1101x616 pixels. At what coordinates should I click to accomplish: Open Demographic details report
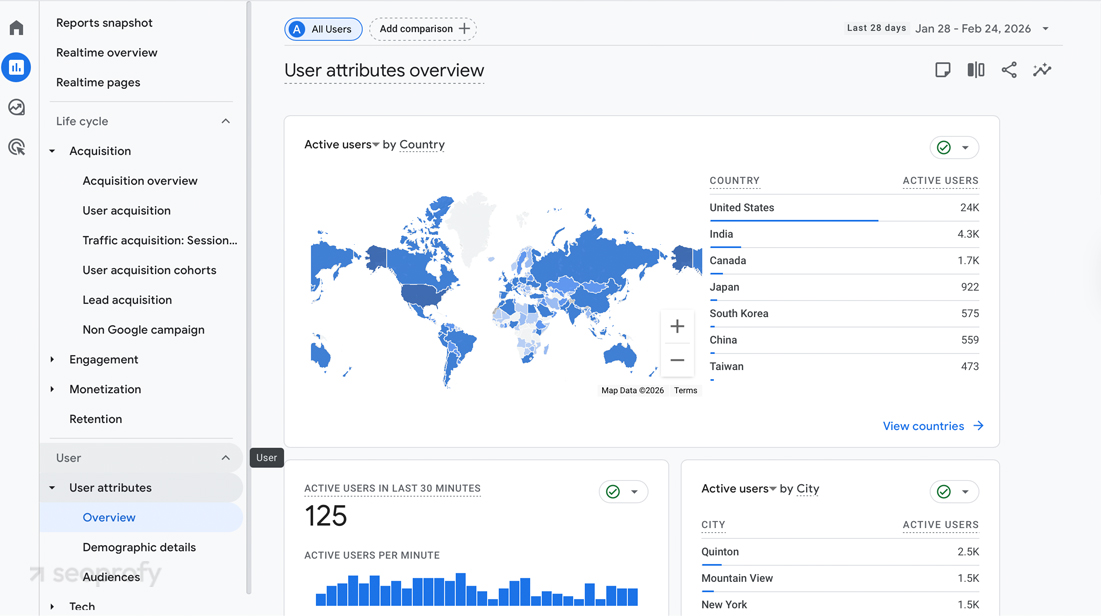(139, 547)
